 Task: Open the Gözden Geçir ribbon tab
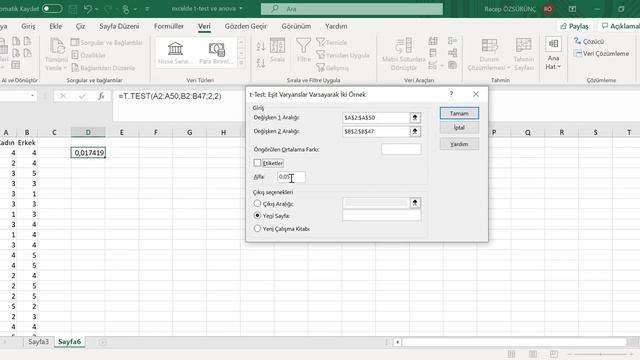245,26
